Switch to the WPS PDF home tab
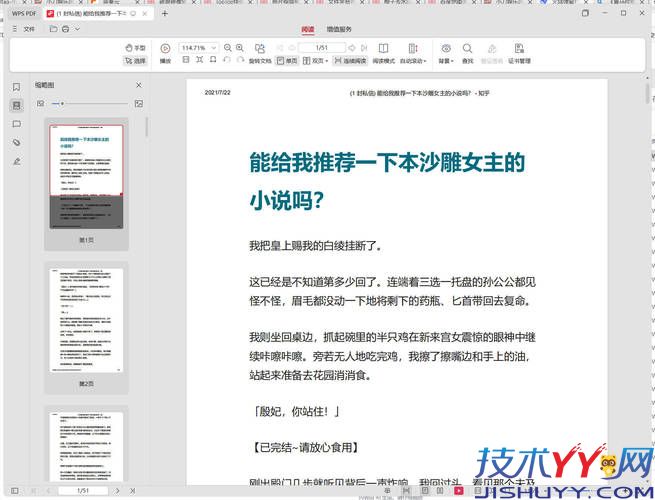 (24, 13)
